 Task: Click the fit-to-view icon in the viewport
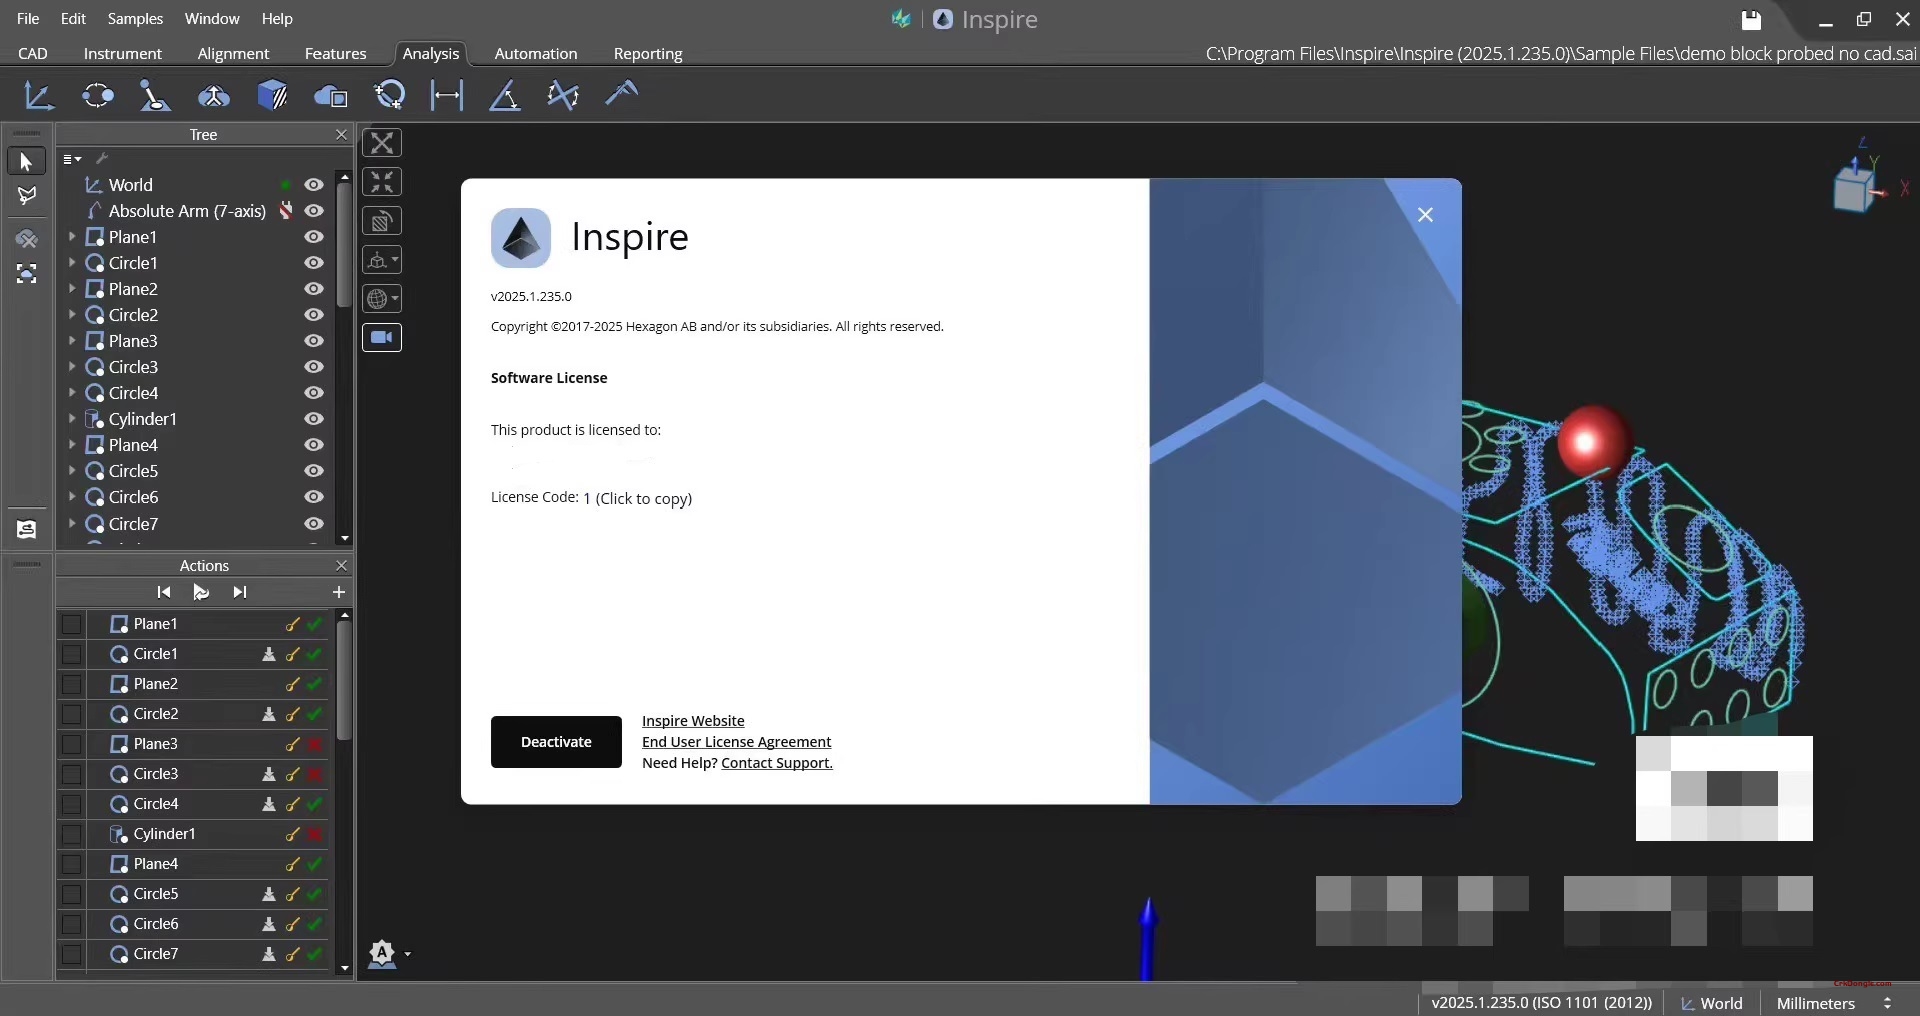383,182
